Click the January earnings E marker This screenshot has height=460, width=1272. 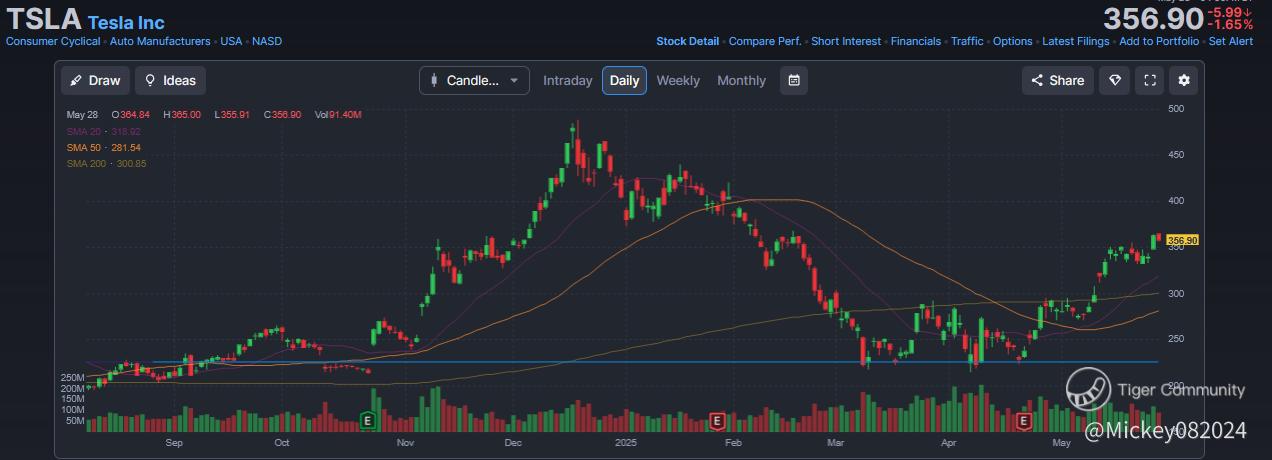[x=716, y=421]
